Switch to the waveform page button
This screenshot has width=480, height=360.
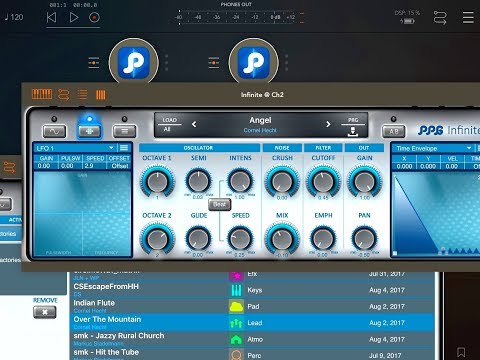pyautogui.click(x=54, y=131)
